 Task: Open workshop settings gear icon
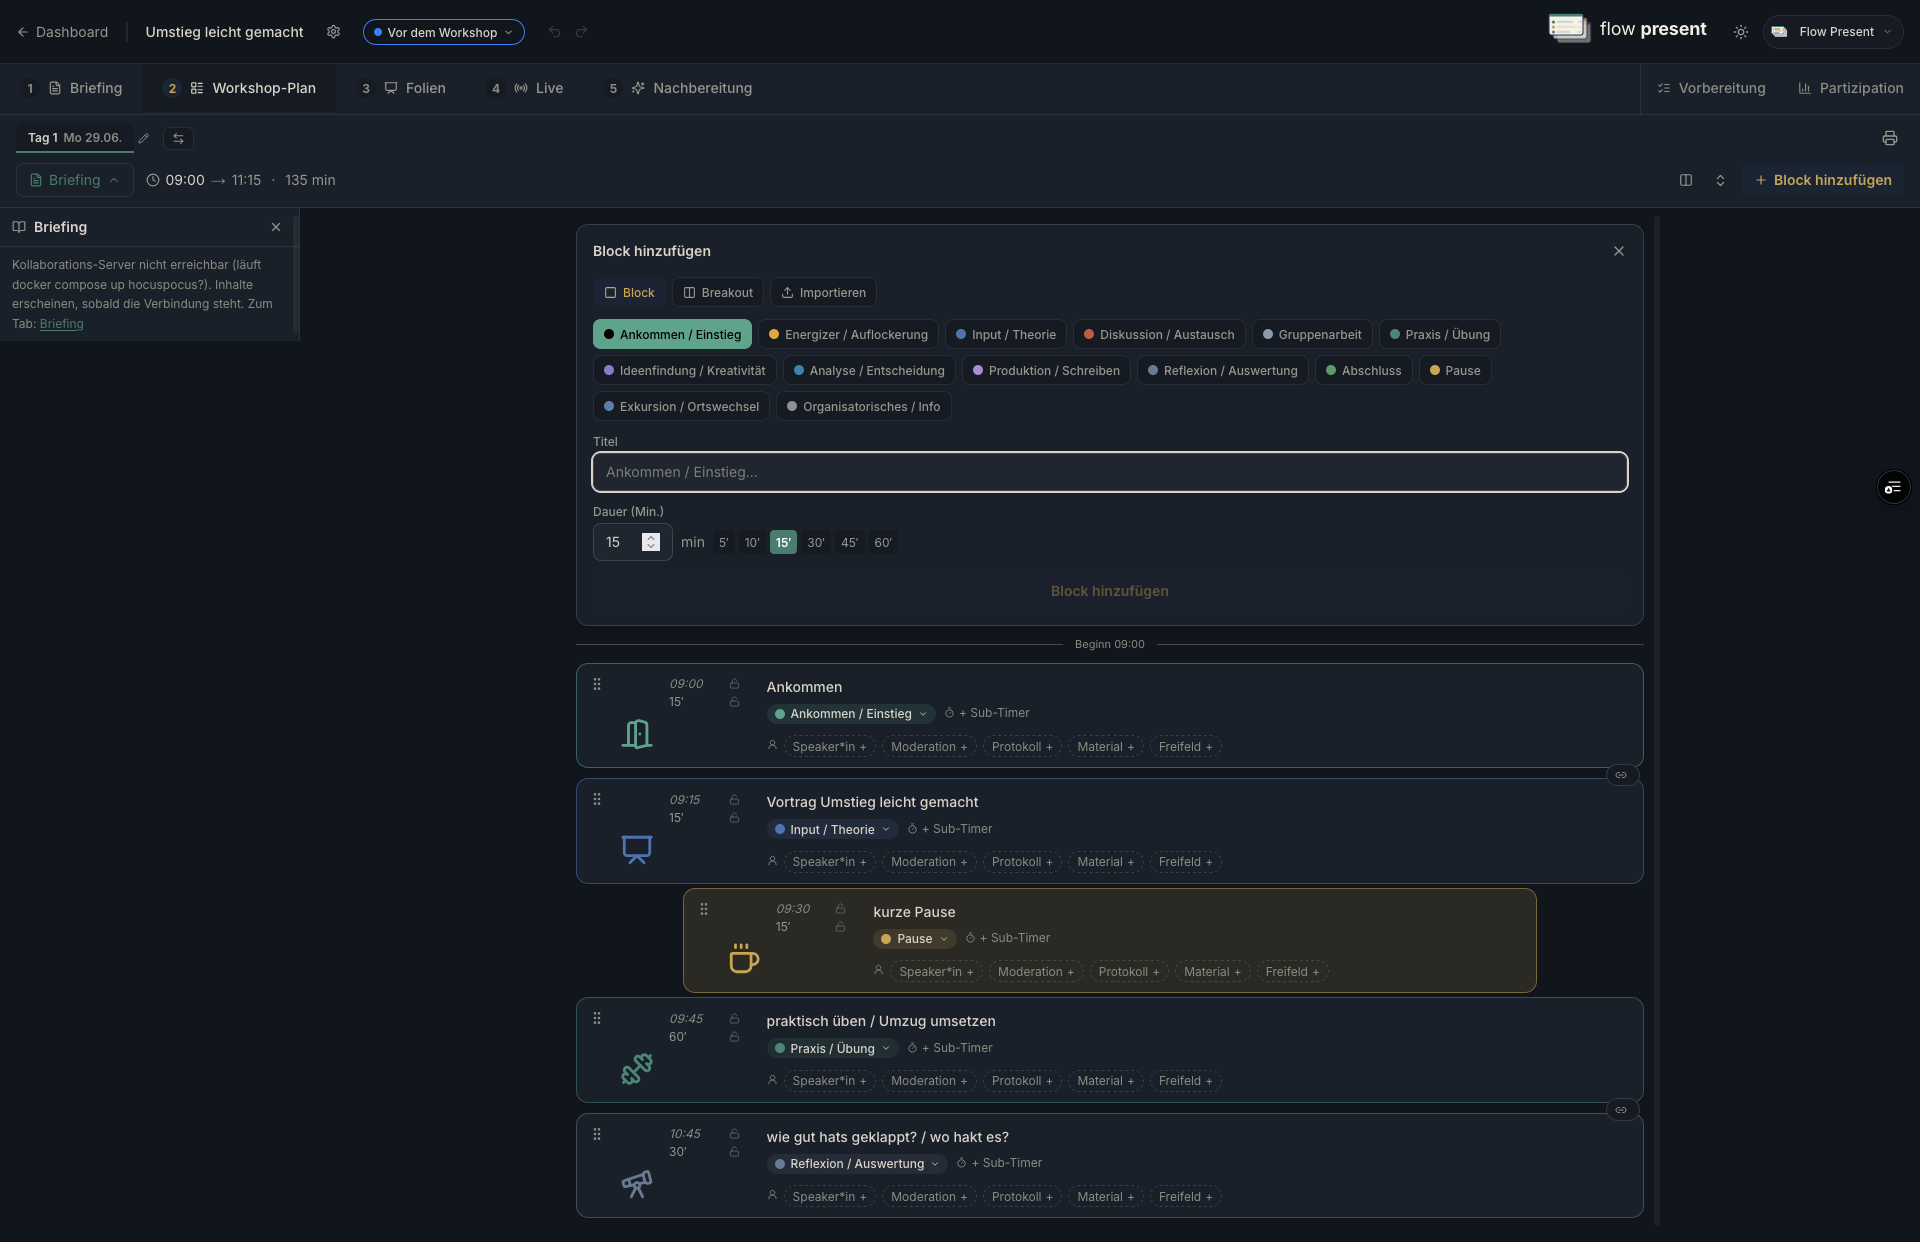click(333, 32)
